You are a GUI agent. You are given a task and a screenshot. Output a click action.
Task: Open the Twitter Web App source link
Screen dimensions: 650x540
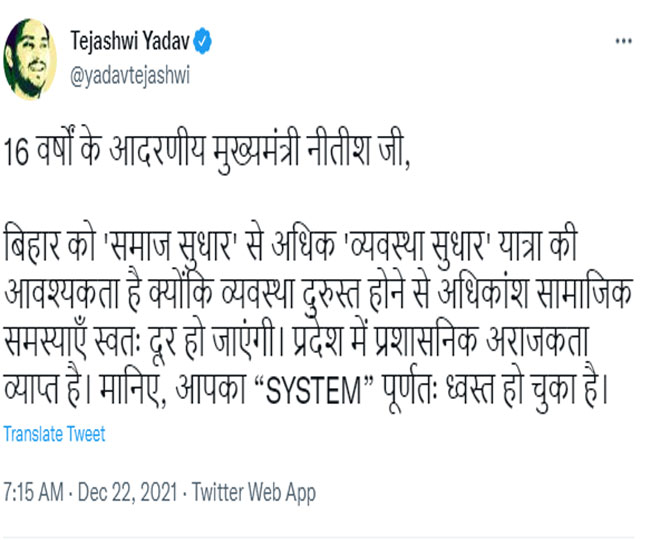click(x=254, y=491)
